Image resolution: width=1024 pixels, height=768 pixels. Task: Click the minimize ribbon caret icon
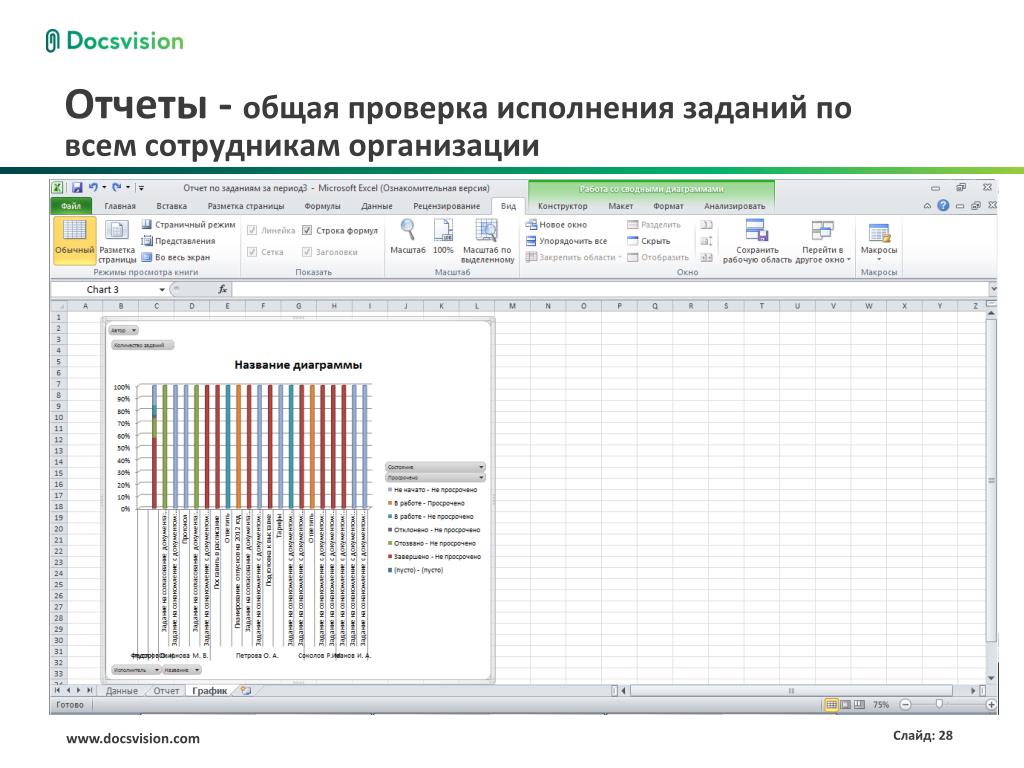(927, 206)
